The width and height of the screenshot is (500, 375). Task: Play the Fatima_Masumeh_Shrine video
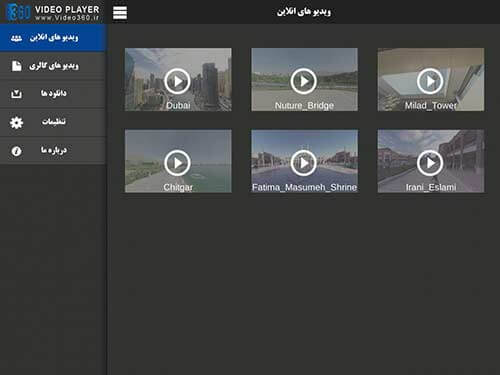(x=304, y=163)
